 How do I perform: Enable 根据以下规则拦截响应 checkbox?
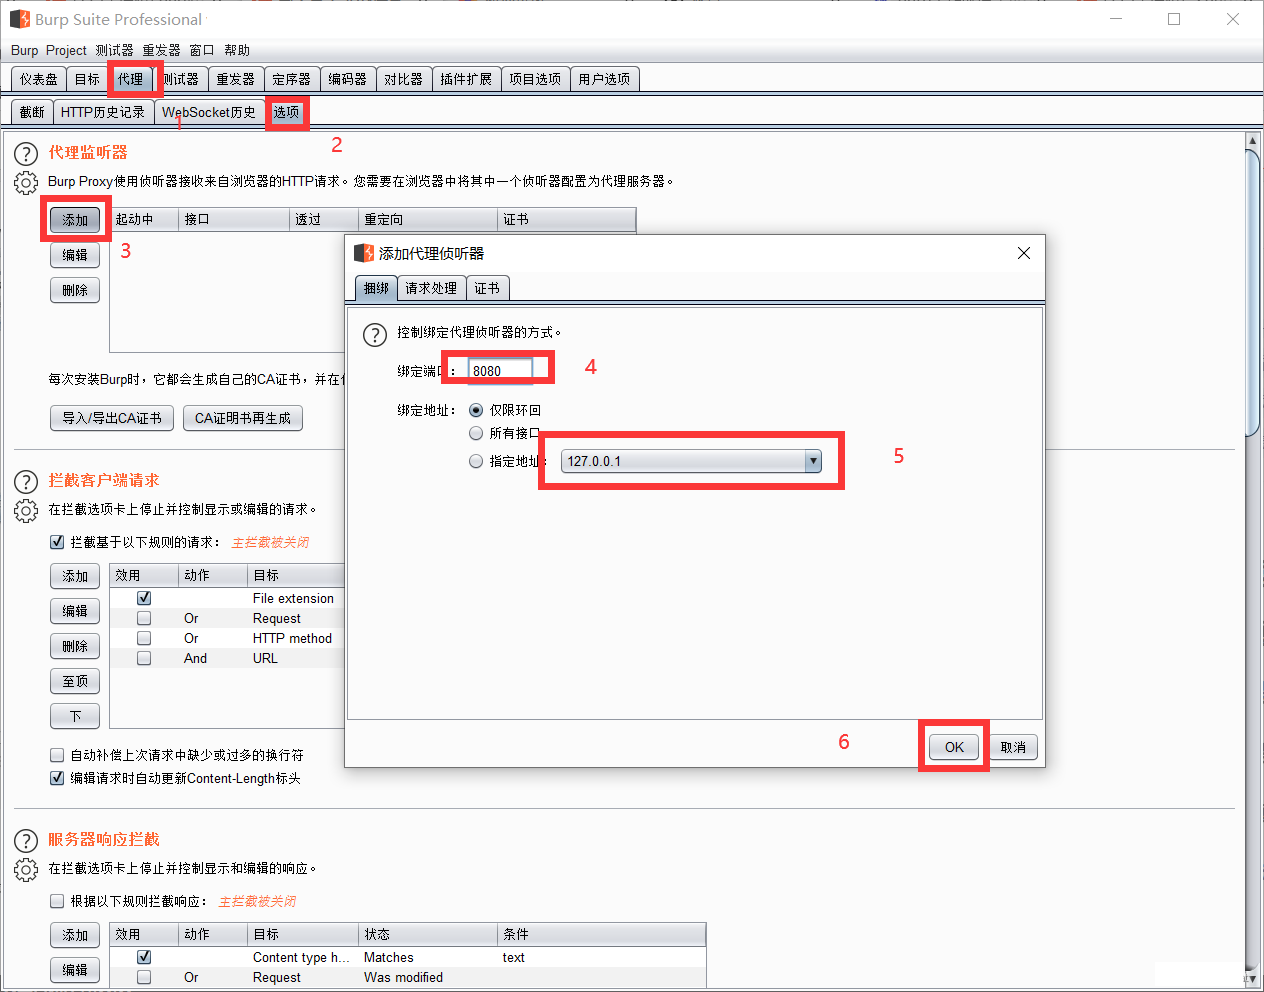(x=57, y=901)
